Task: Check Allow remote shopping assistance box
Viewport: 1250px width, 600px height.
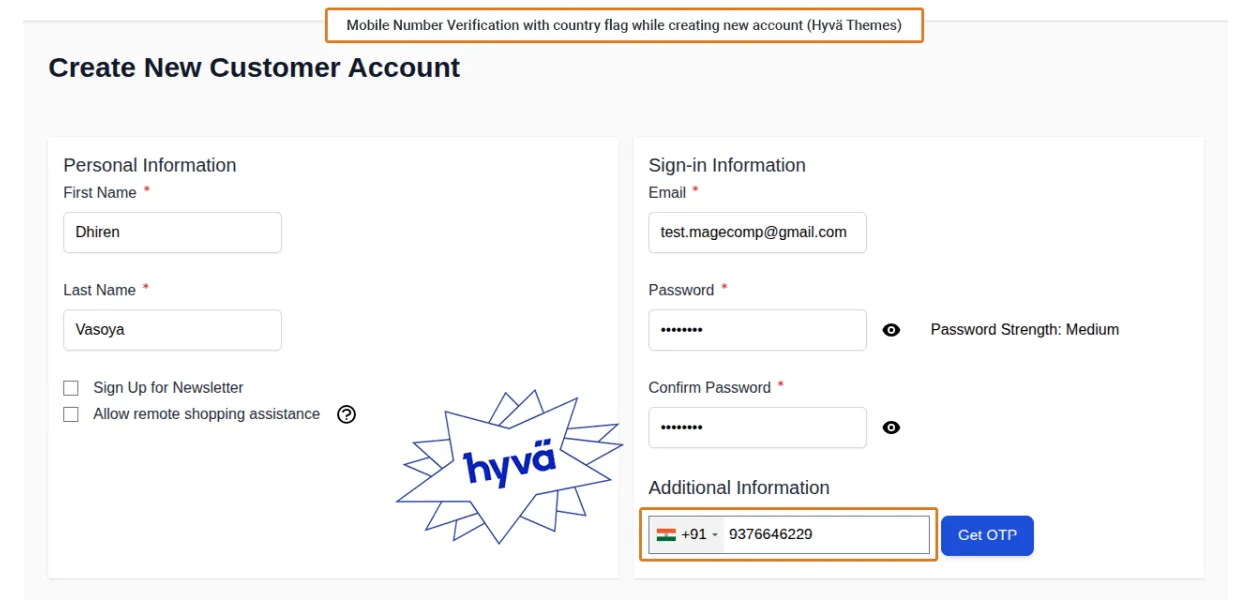Action: [71, 414]
